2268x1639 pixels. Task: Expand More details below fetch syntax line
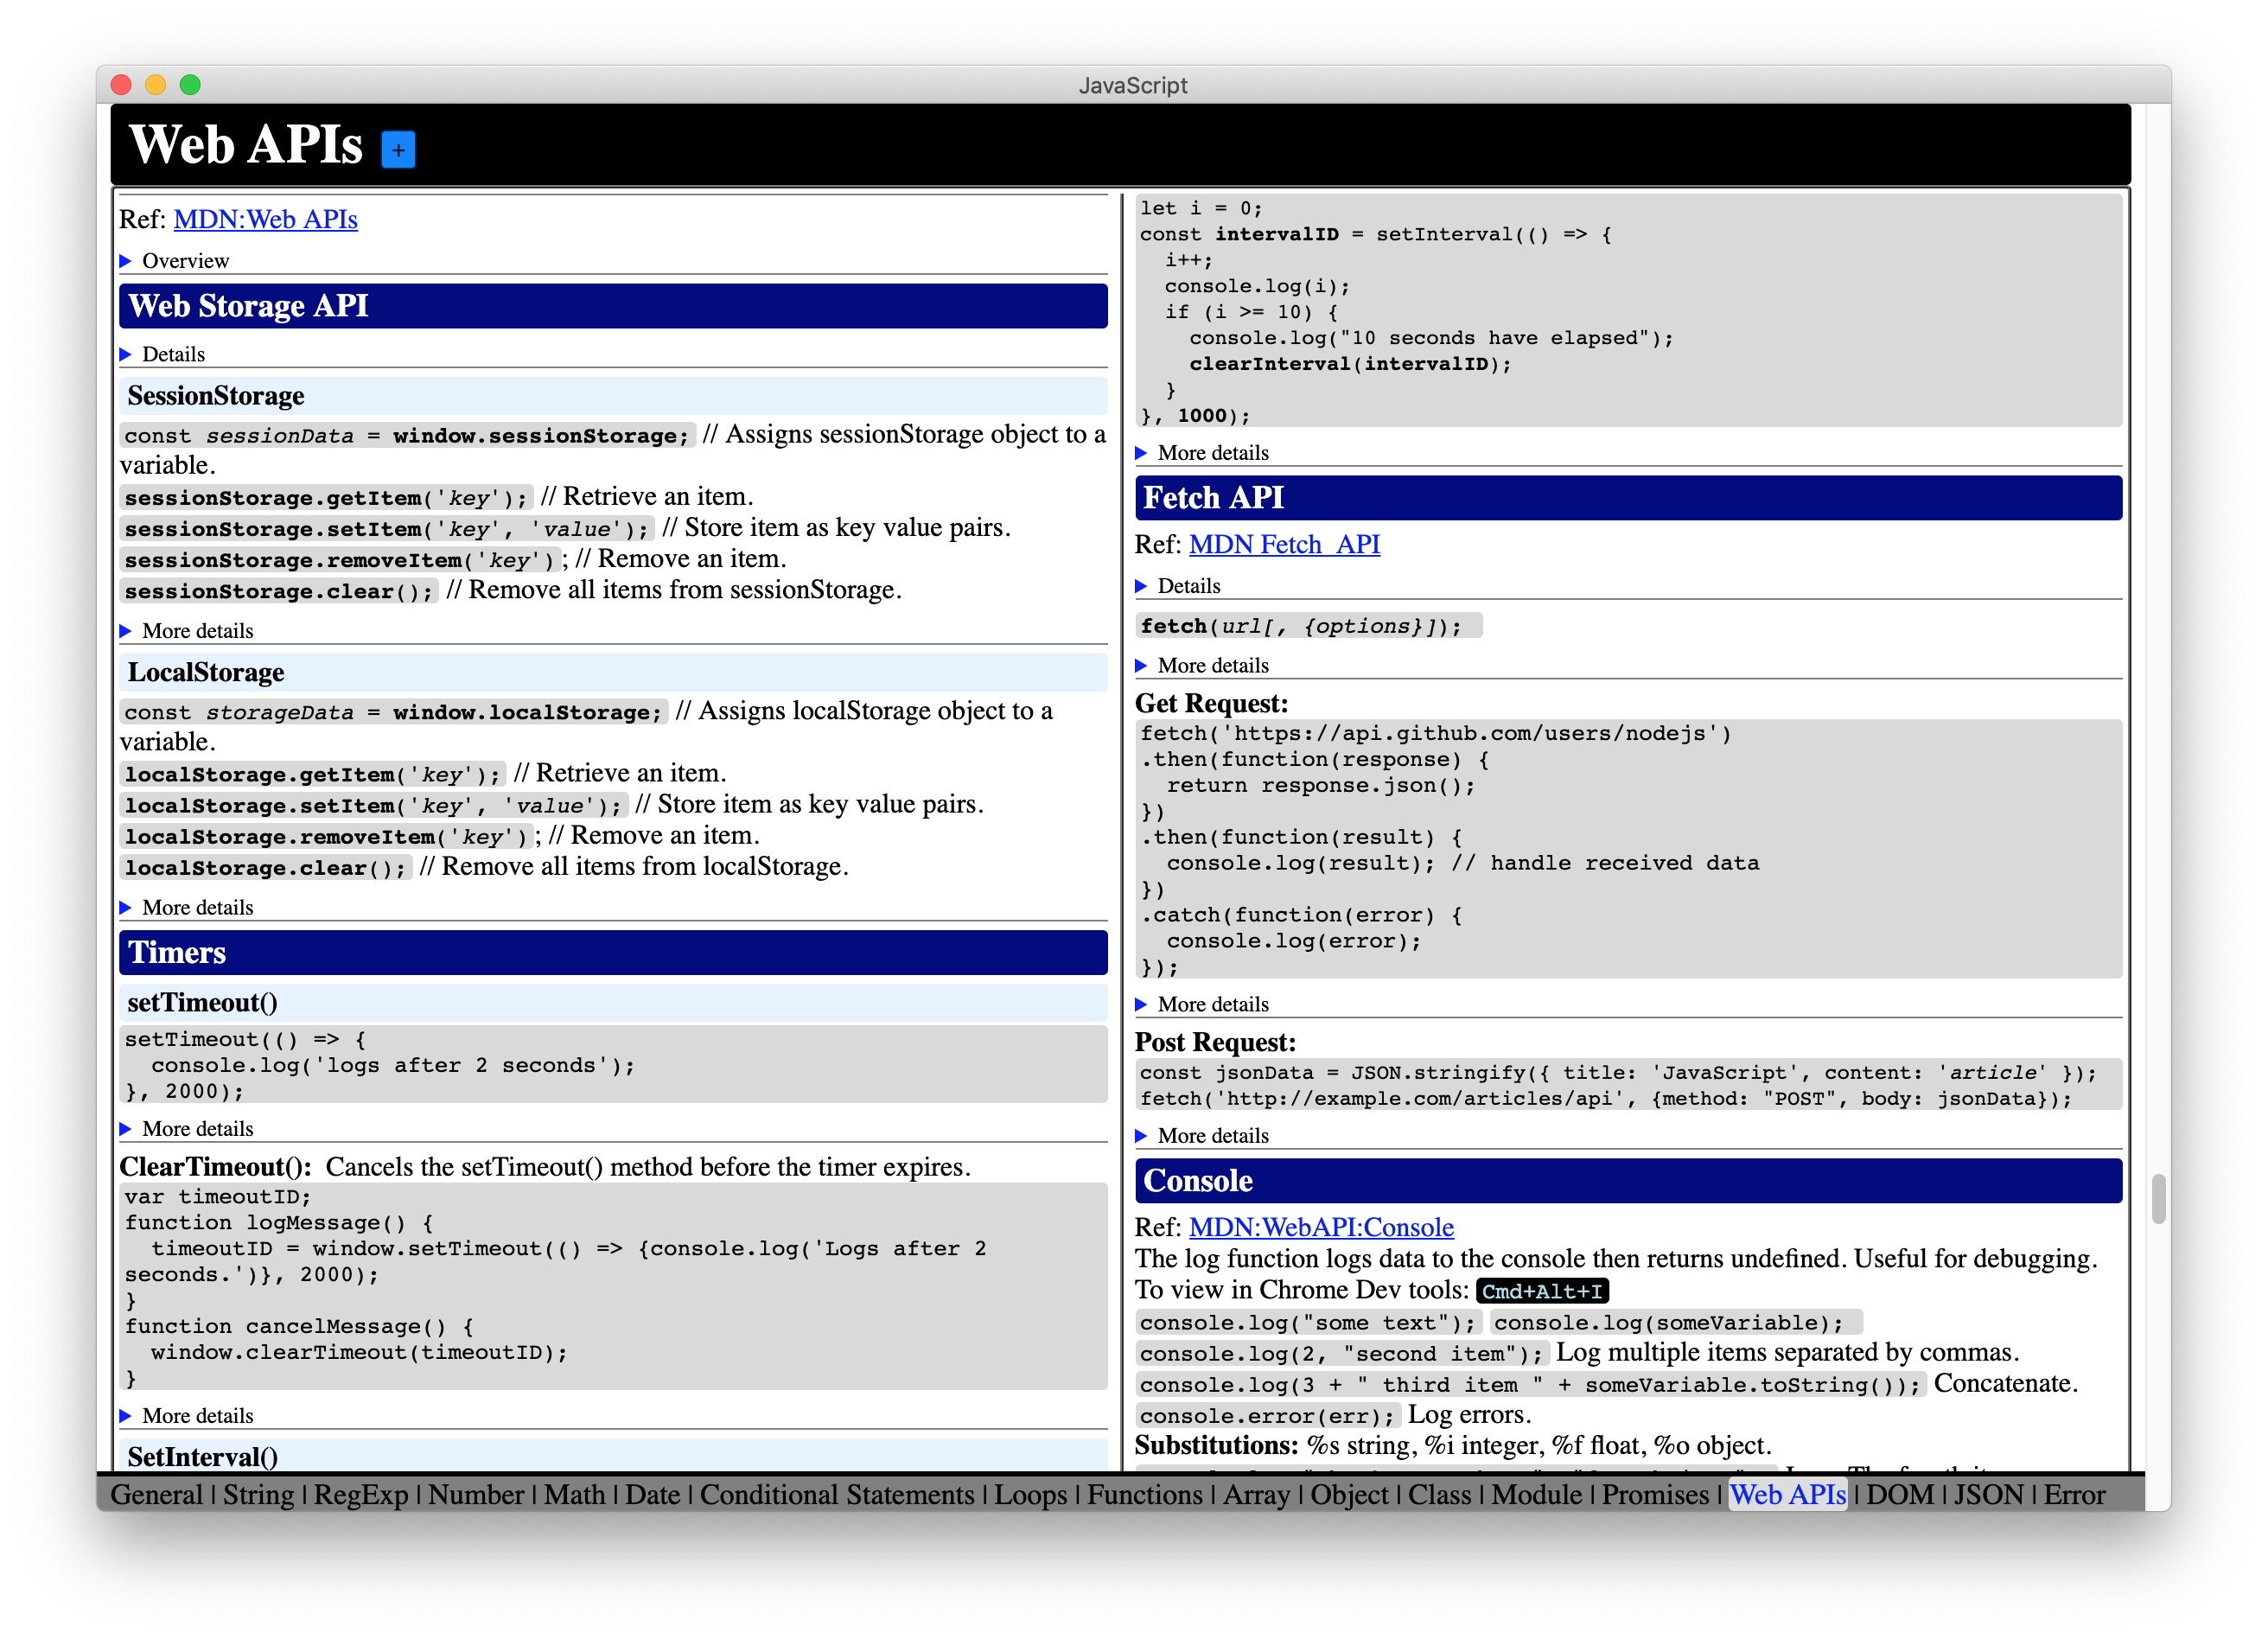pos(1141,666)
